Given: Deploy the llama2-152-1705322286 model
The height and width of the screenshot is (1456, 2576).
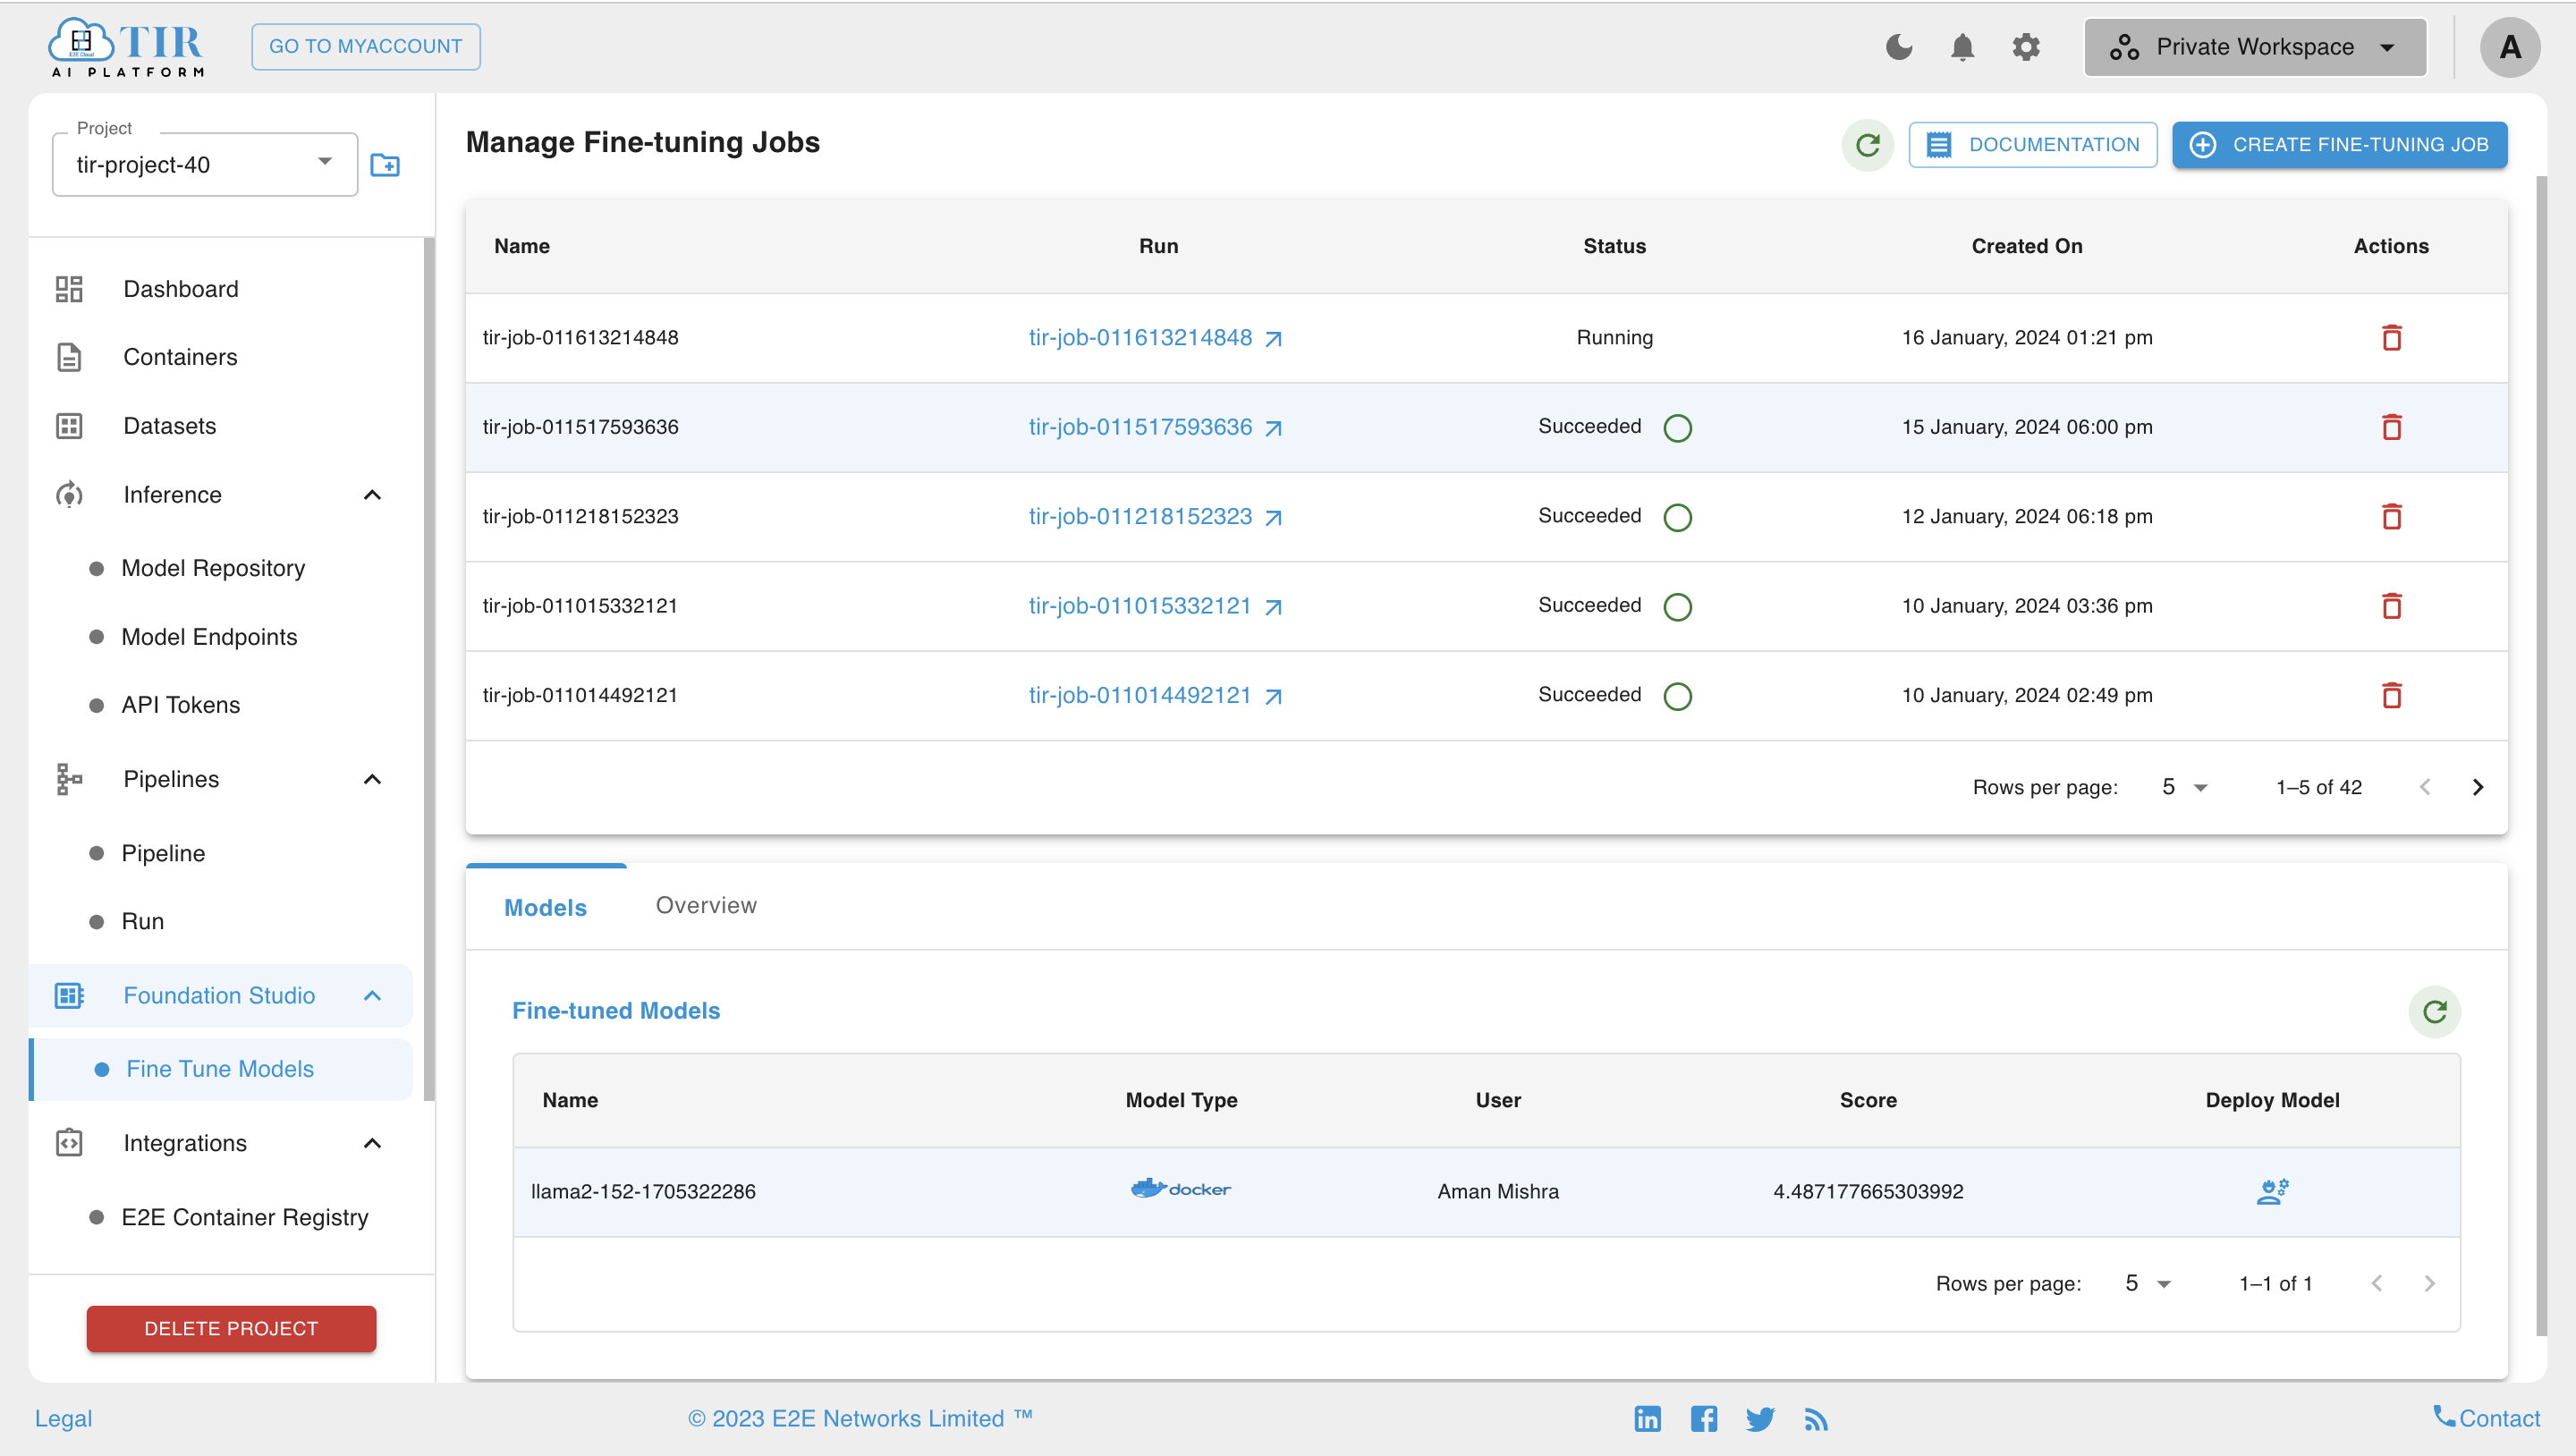Looking at the screenshot, I should (2272, 1191).
